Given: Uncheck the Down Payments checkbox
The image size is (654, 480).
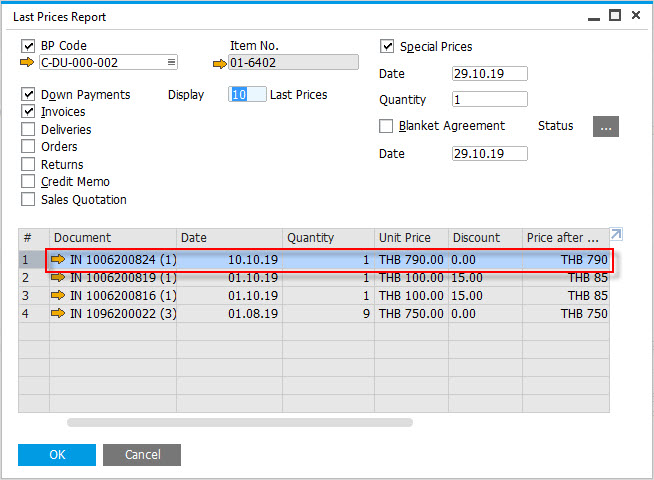Looking at the screenshot, I should point(28,94).
